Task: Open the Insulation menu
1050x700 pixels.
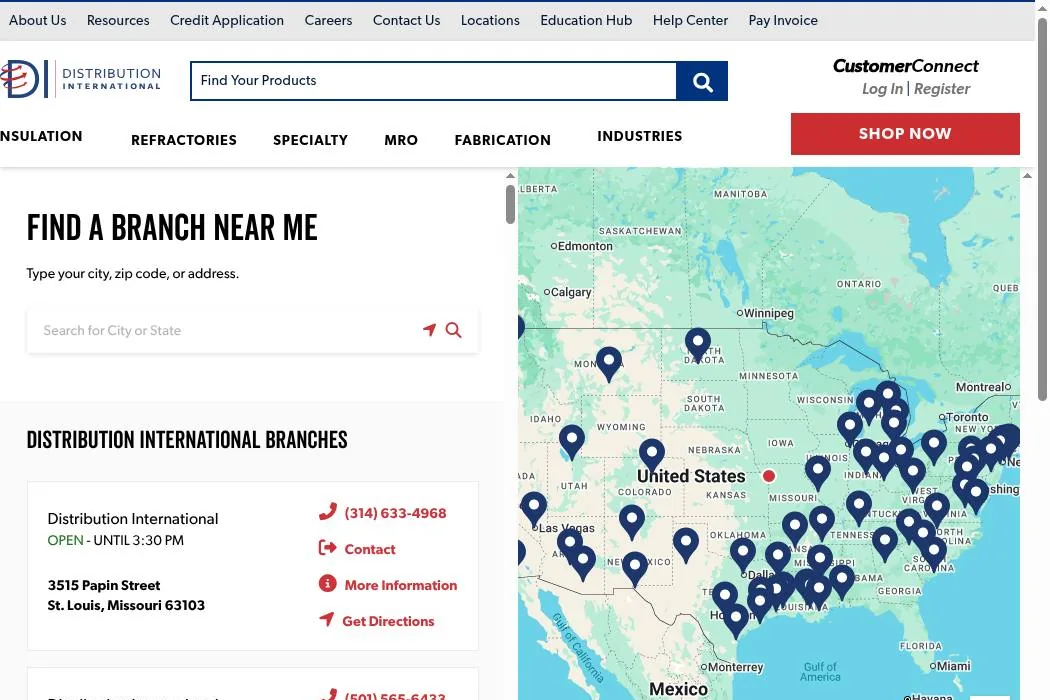Action: 41,137
